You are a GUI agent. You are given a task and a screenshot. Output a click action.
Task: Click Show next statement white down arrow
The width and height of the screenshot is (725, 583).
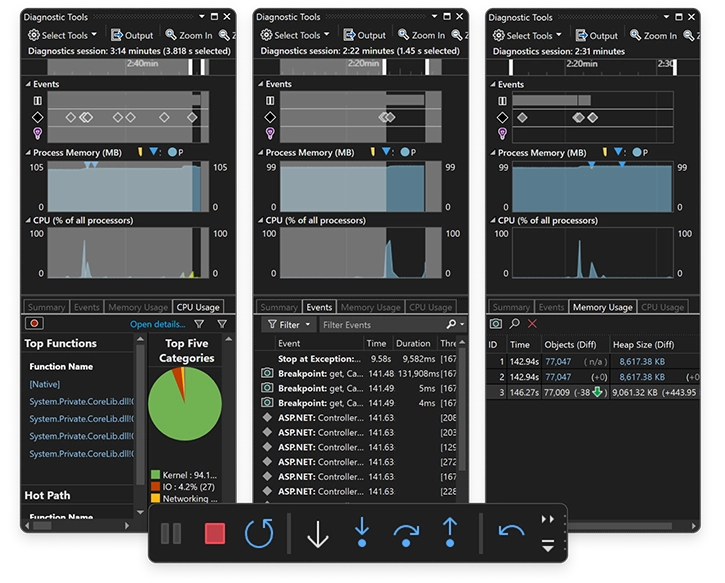coord(317,534)
